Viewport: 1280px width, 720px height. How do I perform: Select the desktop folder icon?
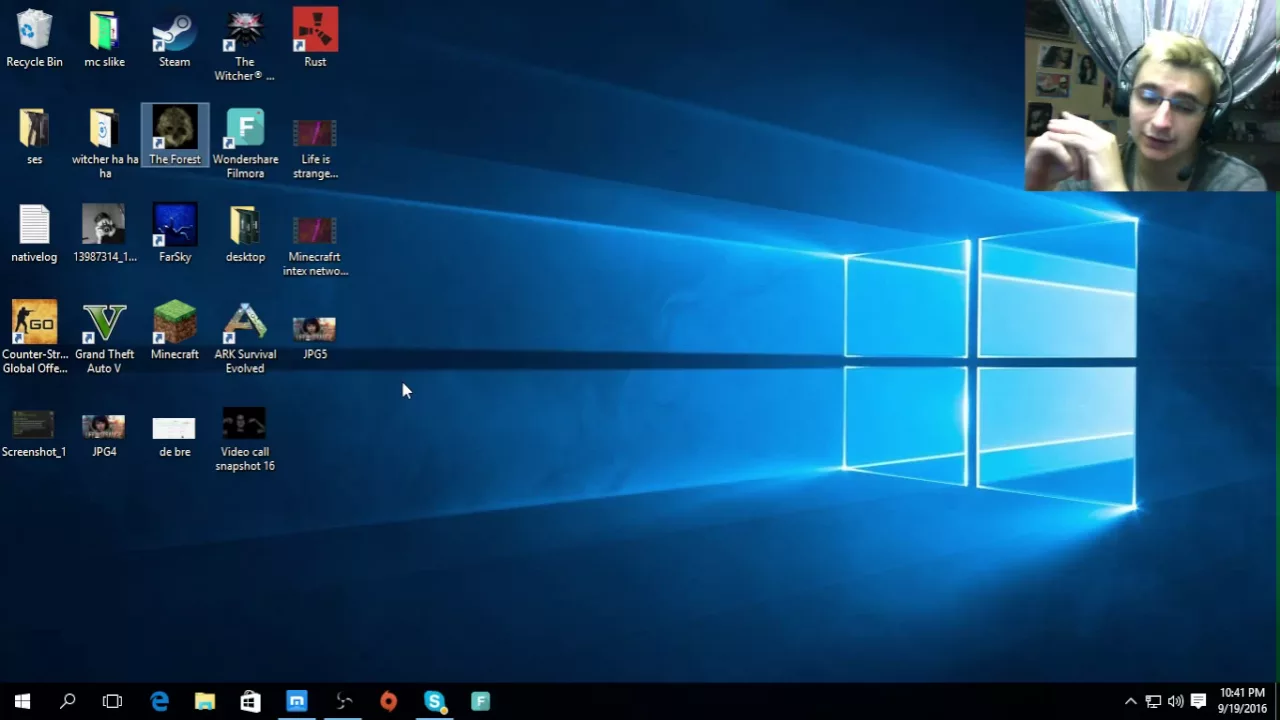coord(245,234)
